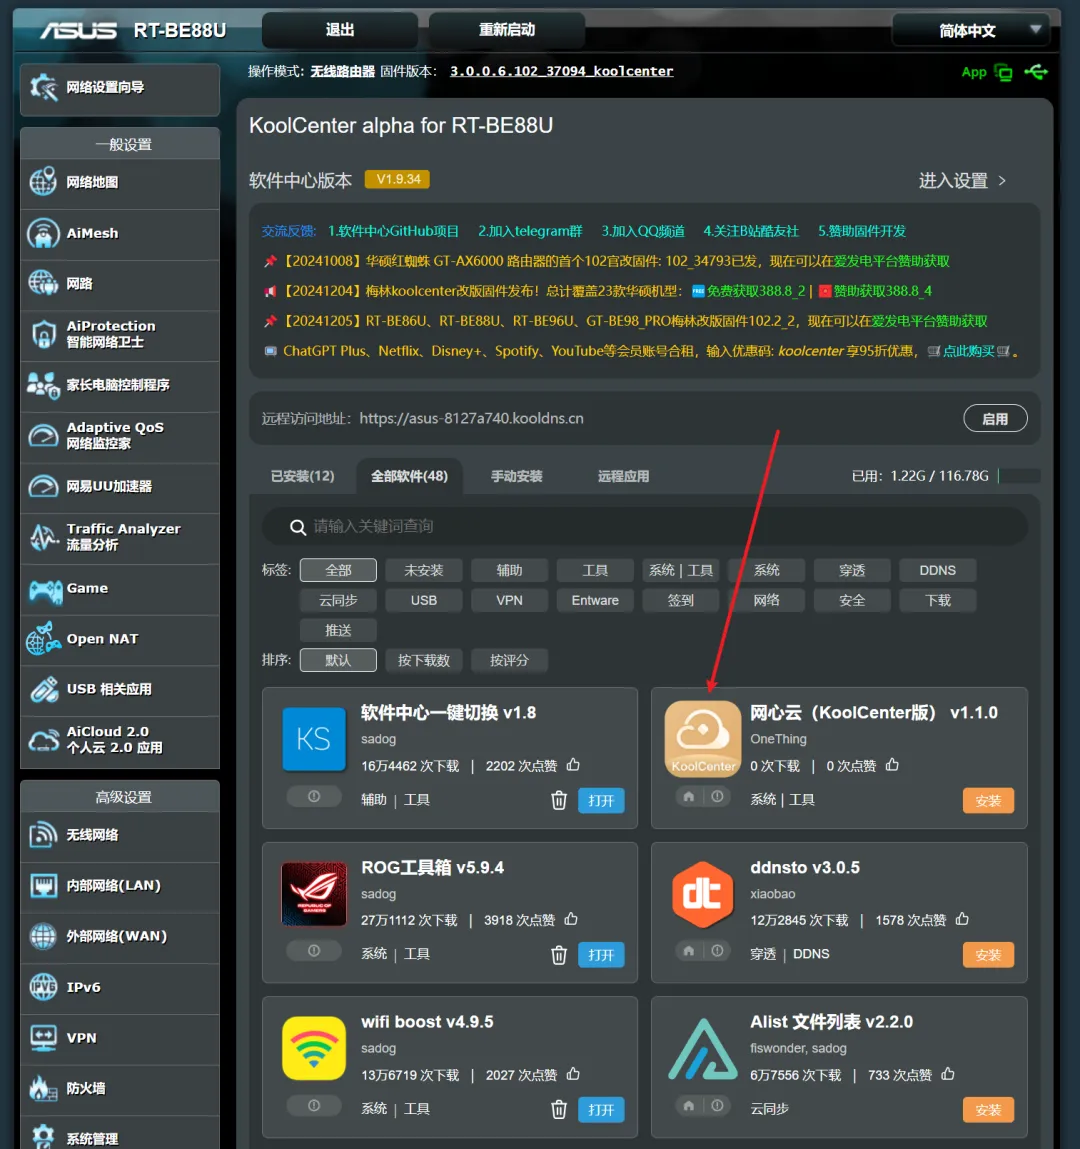Open the 无线网络 wireless icon
This screenshot has width=1080, height=1149.
tap(43, 835)
